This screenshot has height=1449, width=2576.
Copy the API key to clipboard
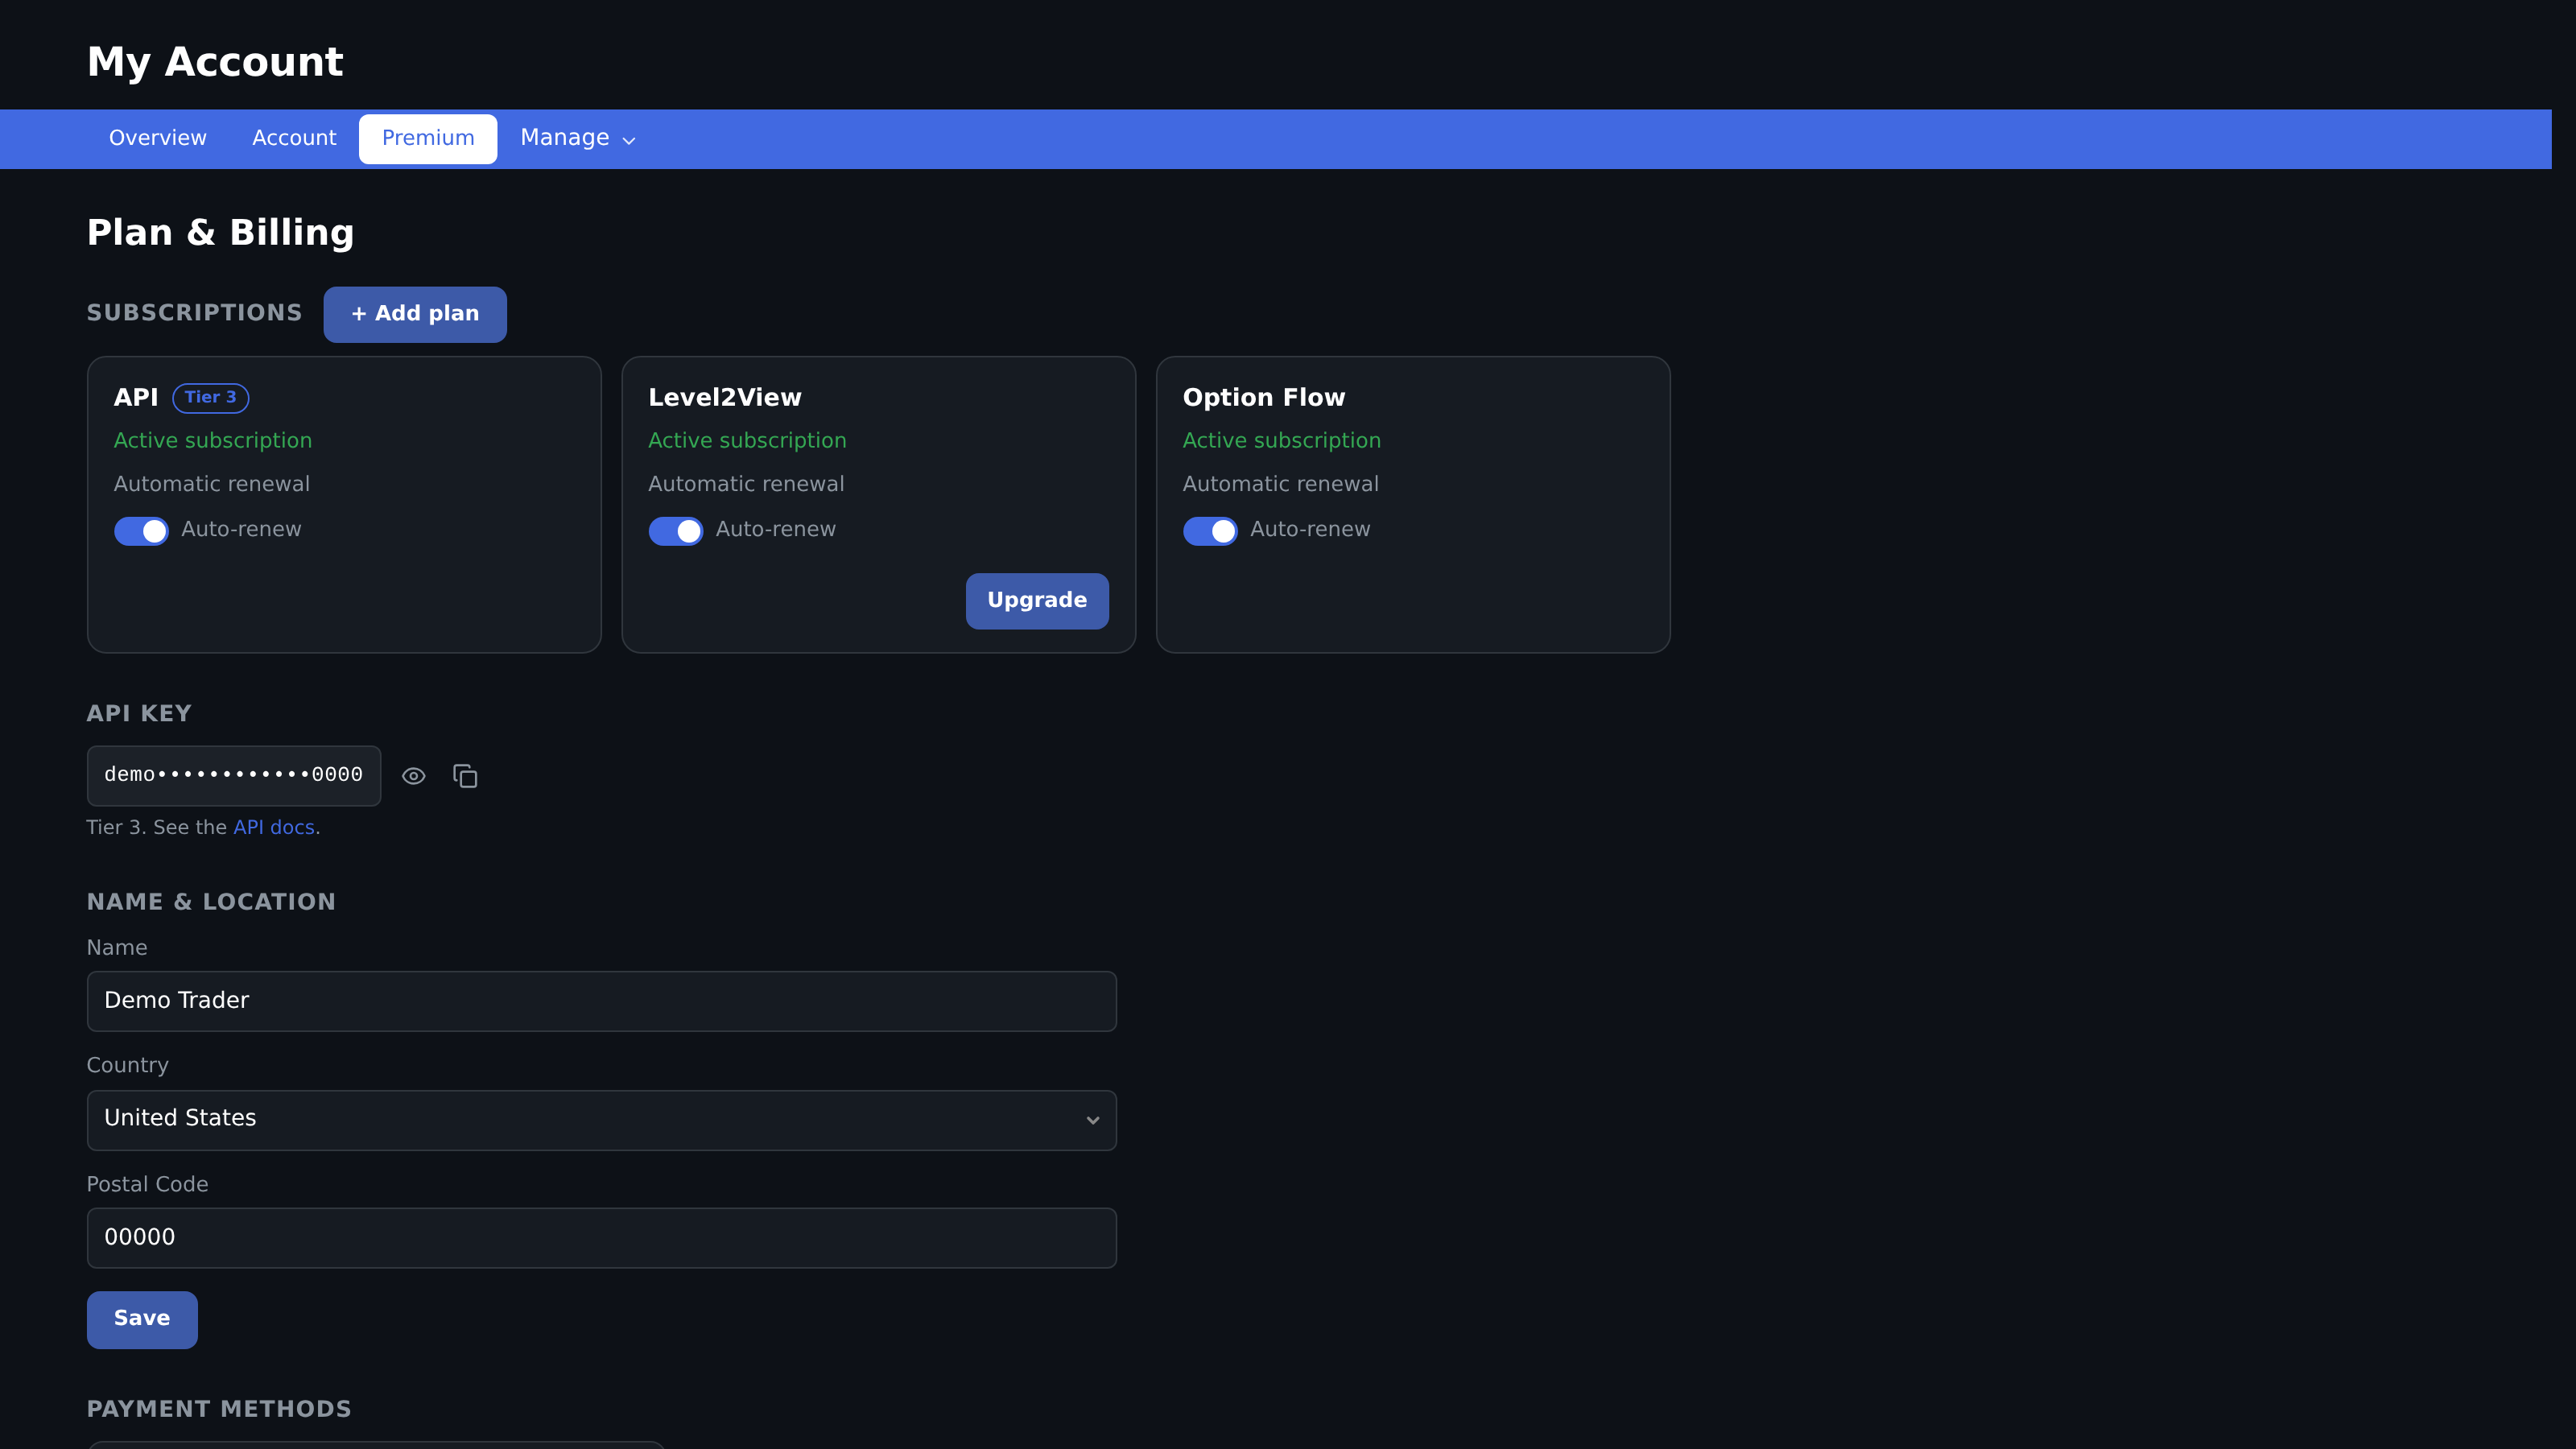(x=465, y=776)
